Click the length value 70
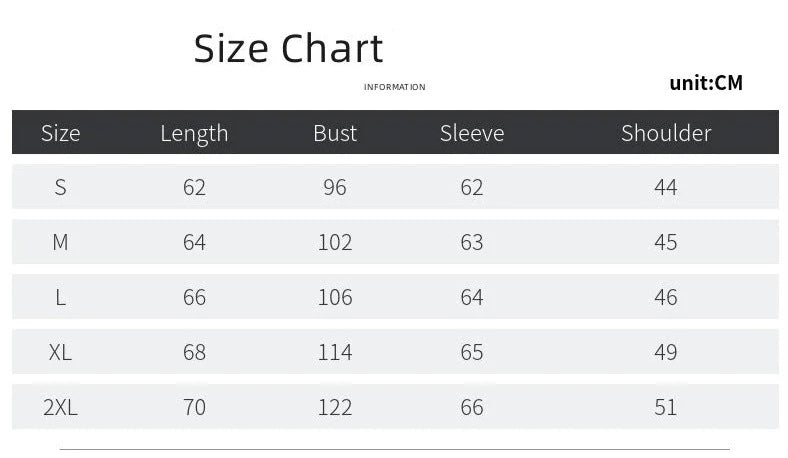 pos(194,407)
